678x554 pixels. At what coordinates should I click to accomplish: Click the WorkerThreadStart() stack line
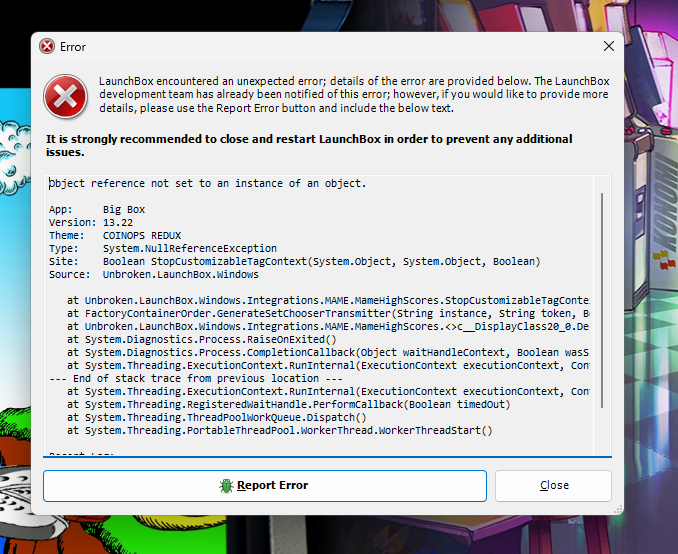(279, 430)
